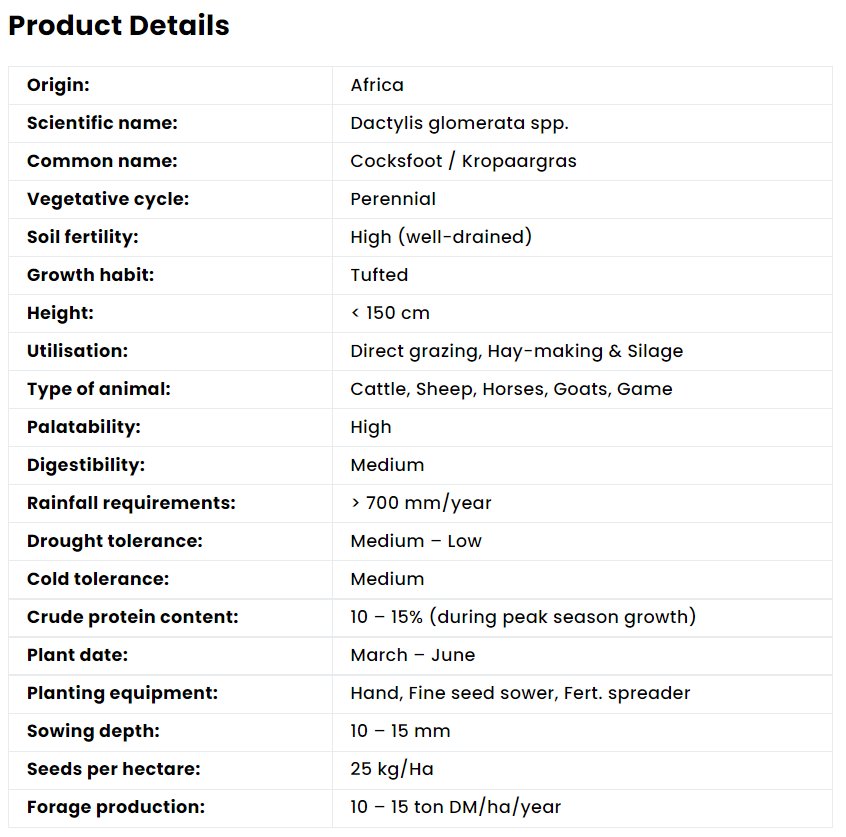This screenshot has height=837, width=846.
Task: Click the March – June plant date
Action: click(x=413, y=655)
